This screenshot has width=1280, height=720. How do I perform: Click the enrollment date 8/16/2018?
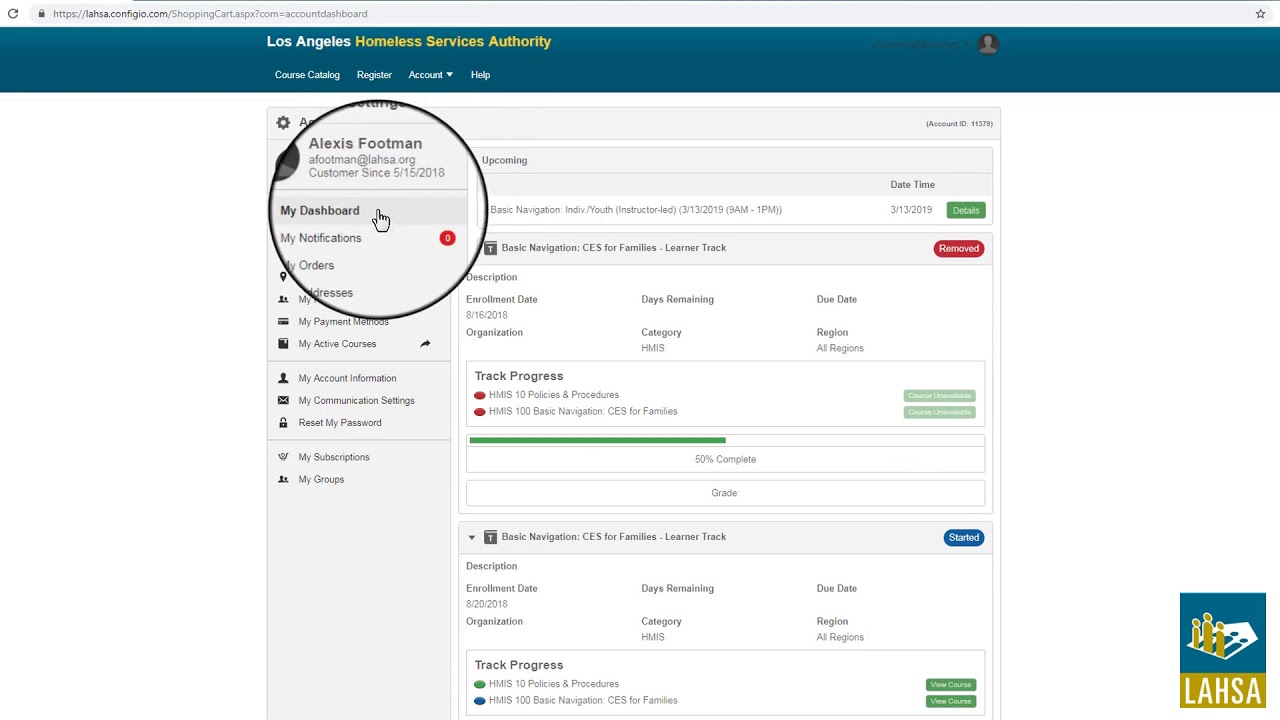[487, 315]
